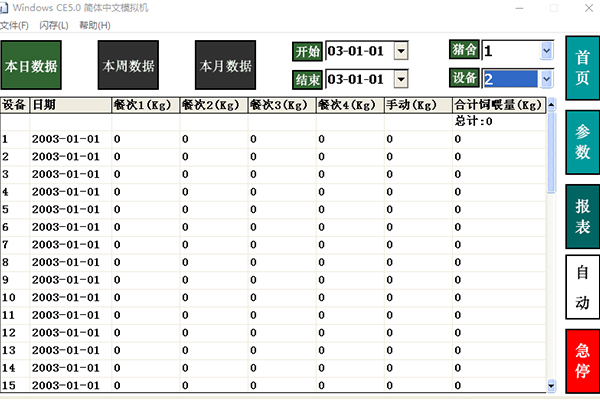Click the 本日数据 daily data button

point(31,67)
